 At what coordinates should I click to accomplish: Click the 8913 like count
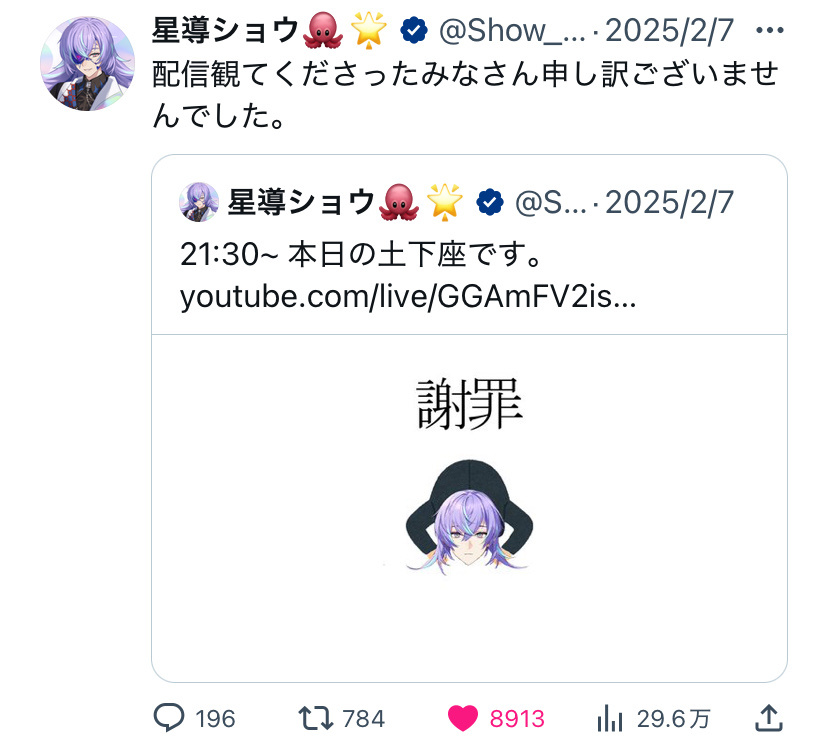click(x=517, y=719)
